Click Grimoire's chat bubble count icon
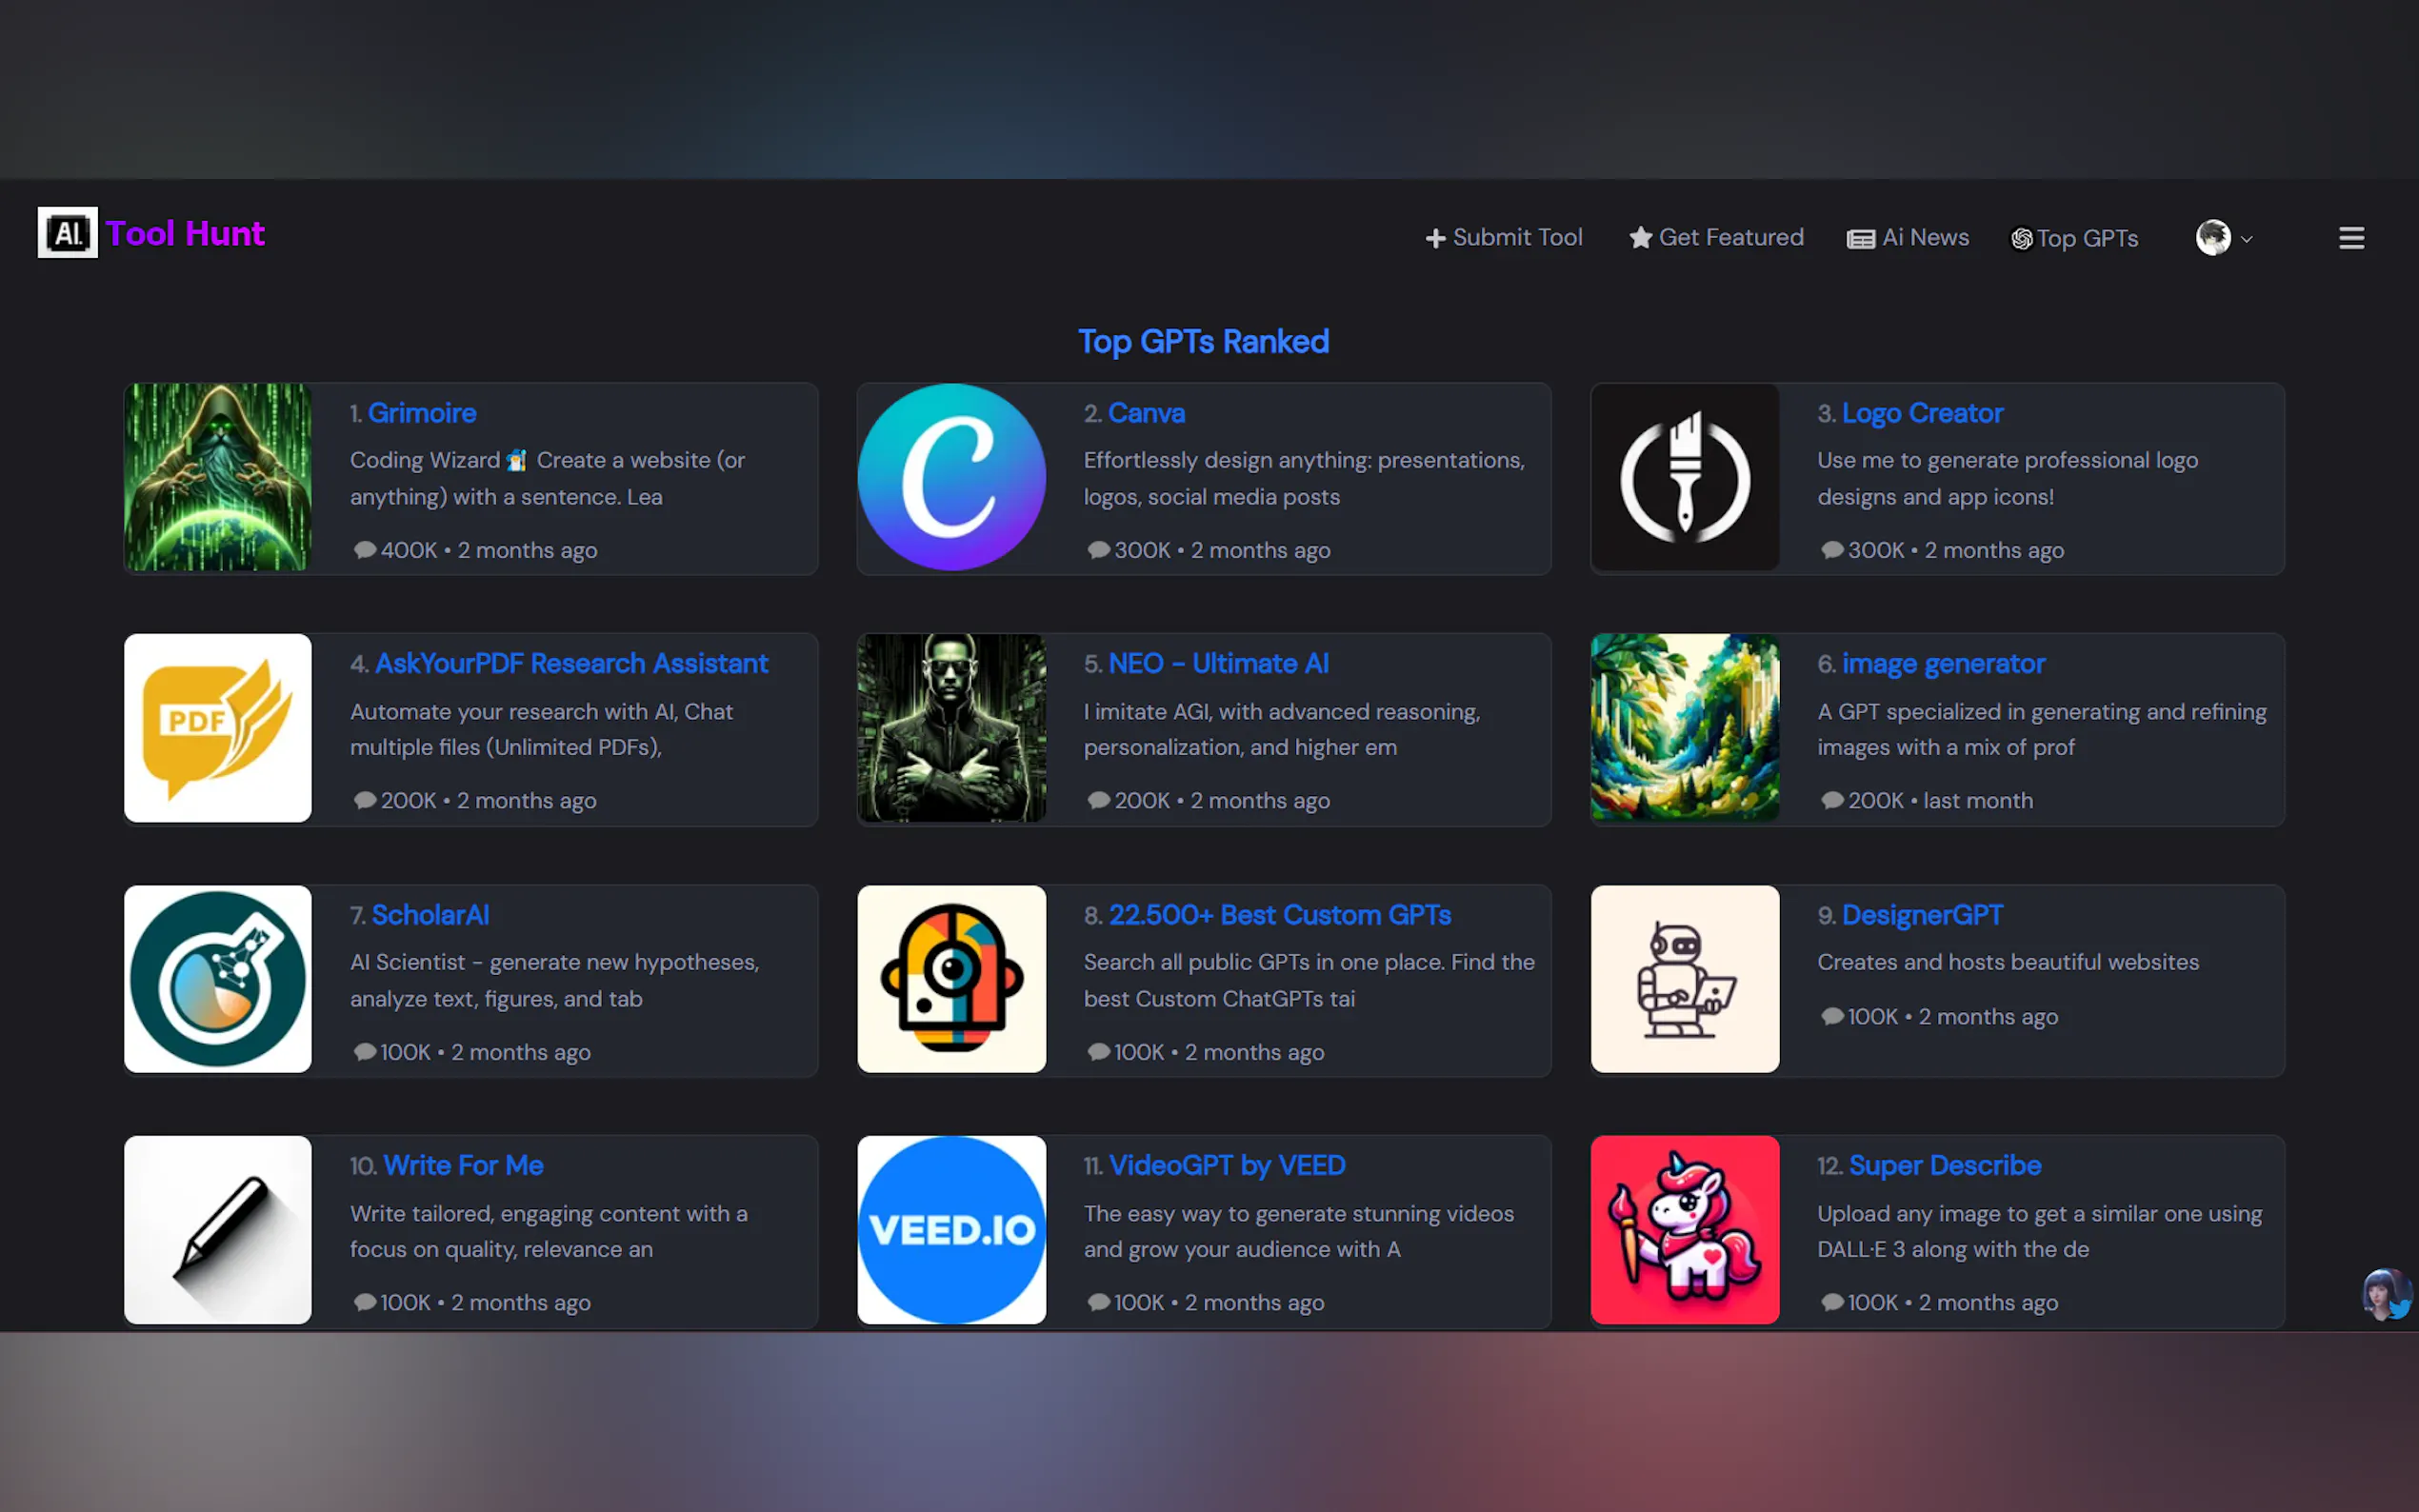The image size is (2419, 1512). (365, 549)
